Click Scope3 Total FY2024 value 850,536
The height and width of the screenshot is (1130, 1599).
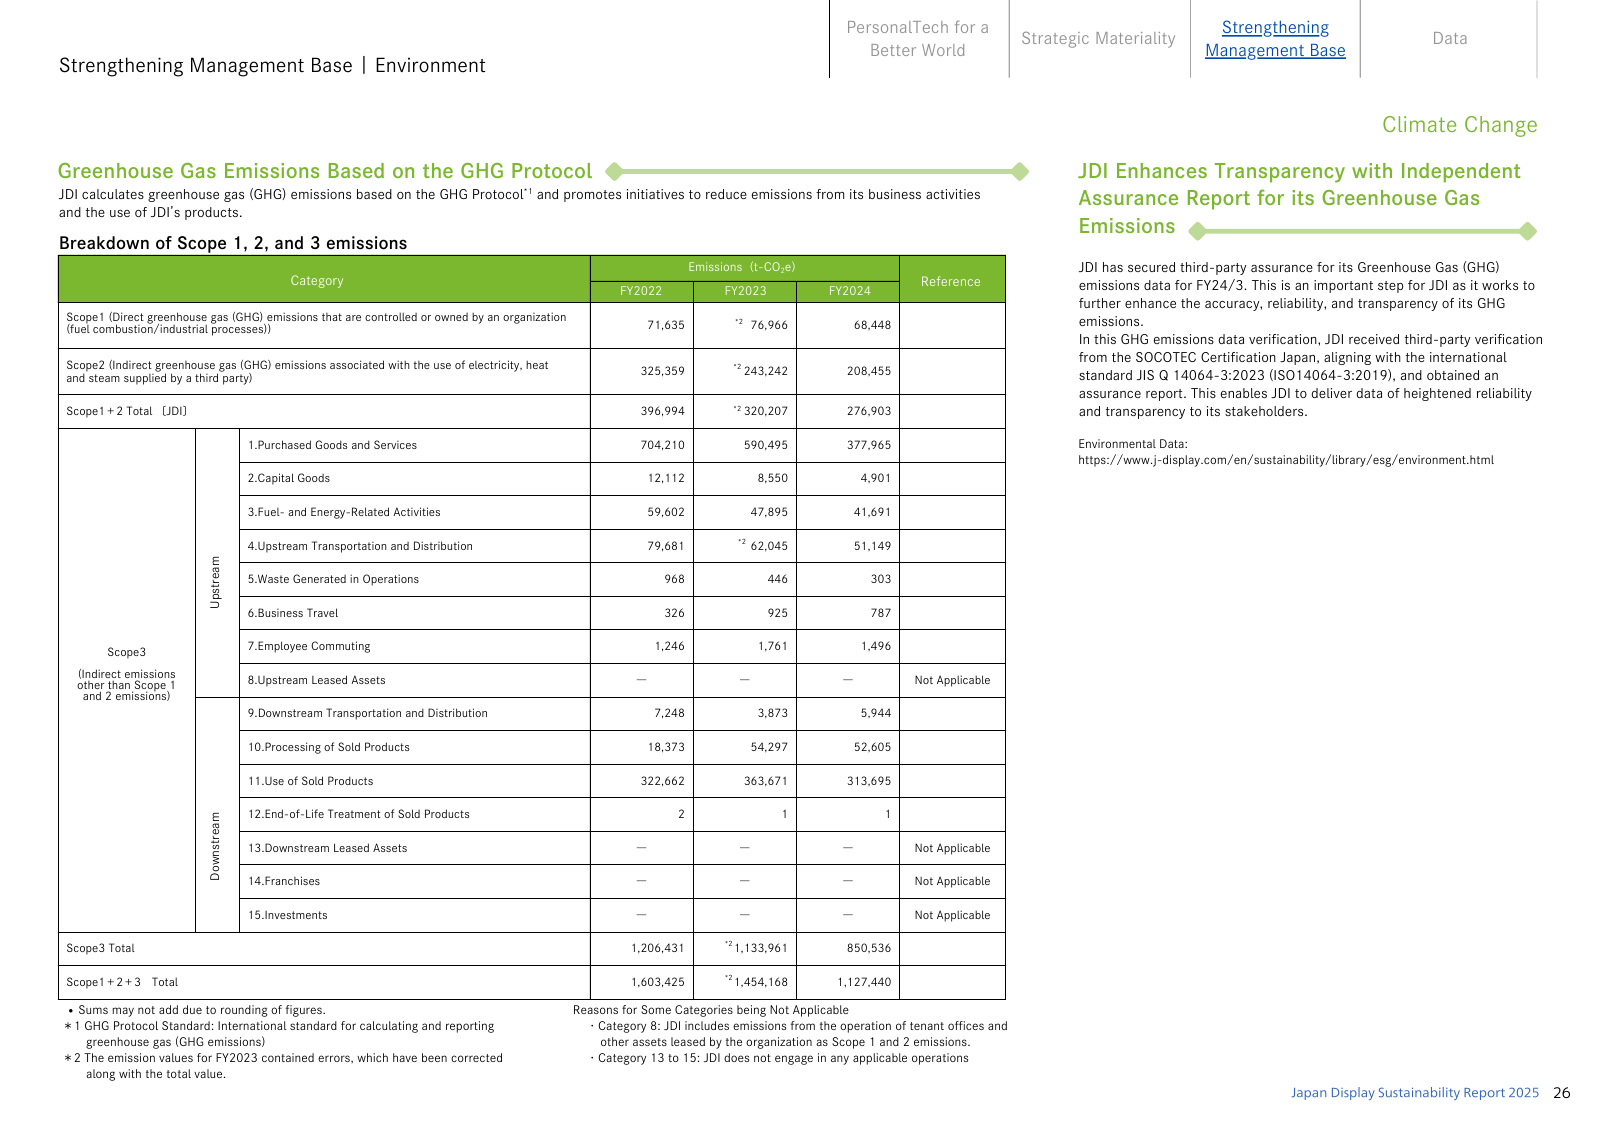[868, 948]
